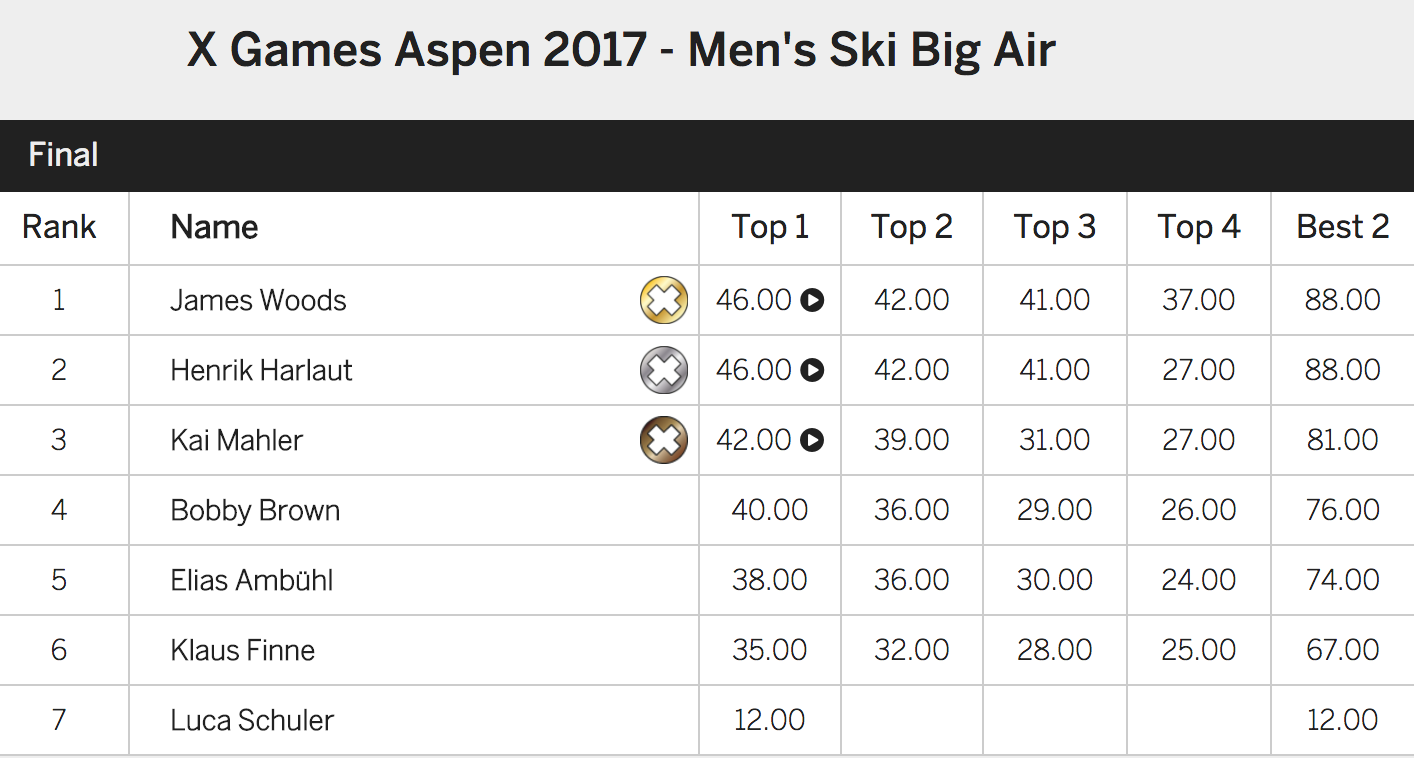
Task: Click the Top 1 column header
Action: (x=770, y=227)
